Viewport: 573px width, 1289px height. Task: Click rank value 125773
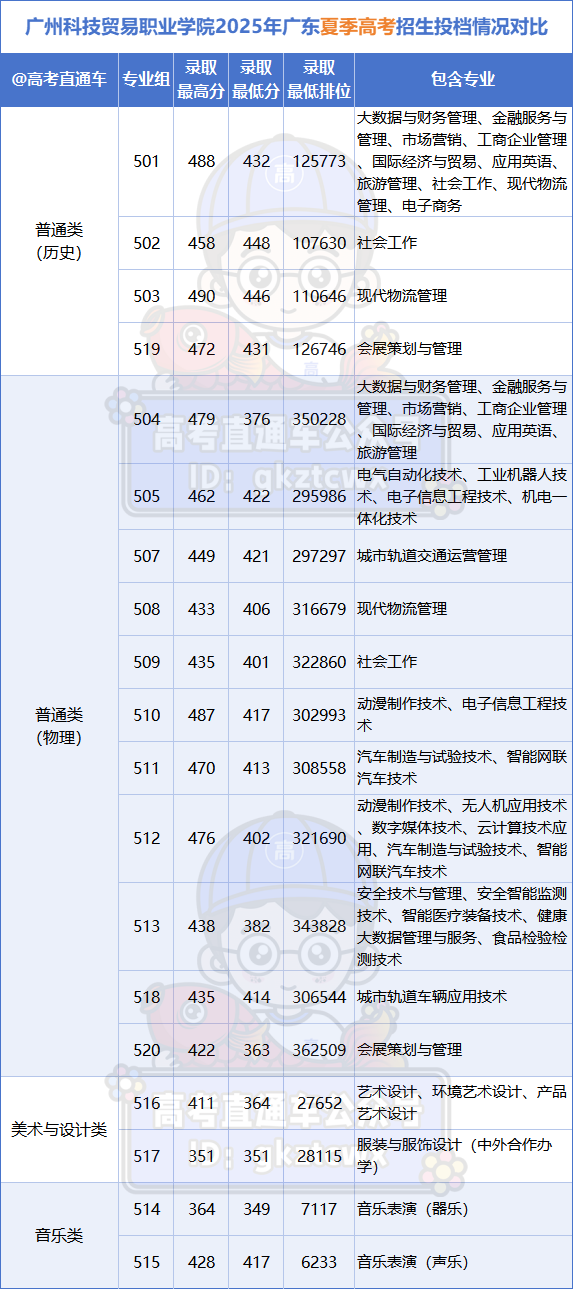(319, 161)
